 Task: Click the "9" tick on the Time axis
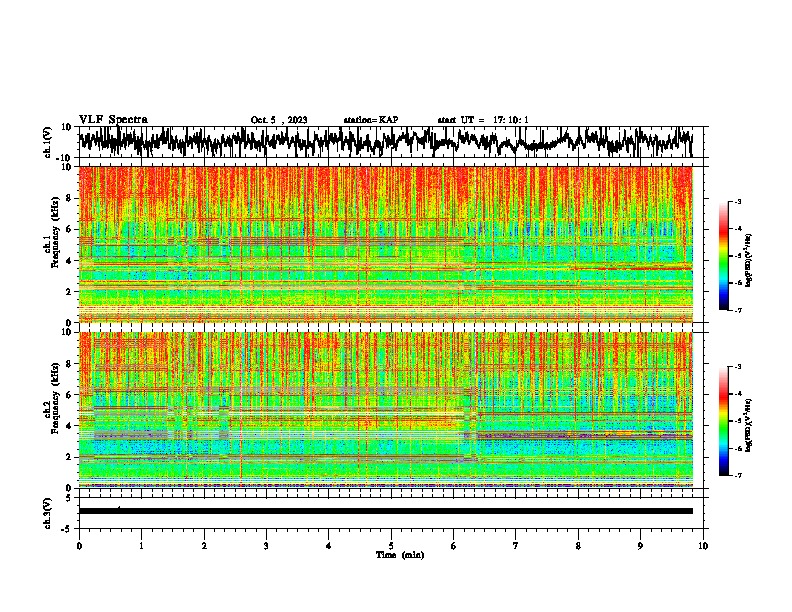(640, 546)
